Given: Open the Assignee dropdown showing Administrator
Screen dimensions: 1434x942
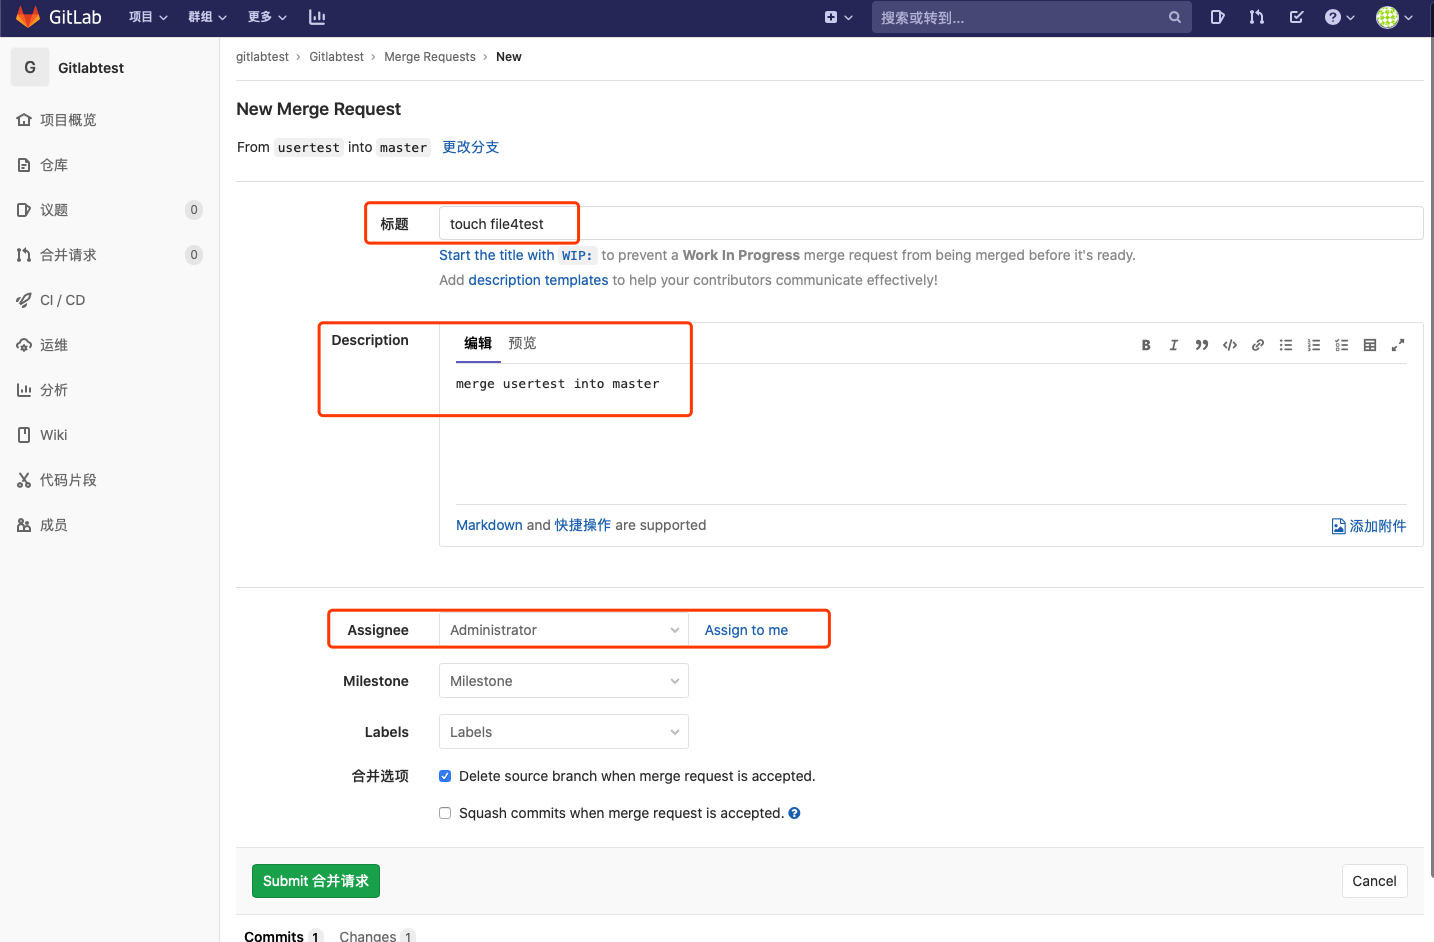Looking at the screenshot, I should (x=563, y=629).
